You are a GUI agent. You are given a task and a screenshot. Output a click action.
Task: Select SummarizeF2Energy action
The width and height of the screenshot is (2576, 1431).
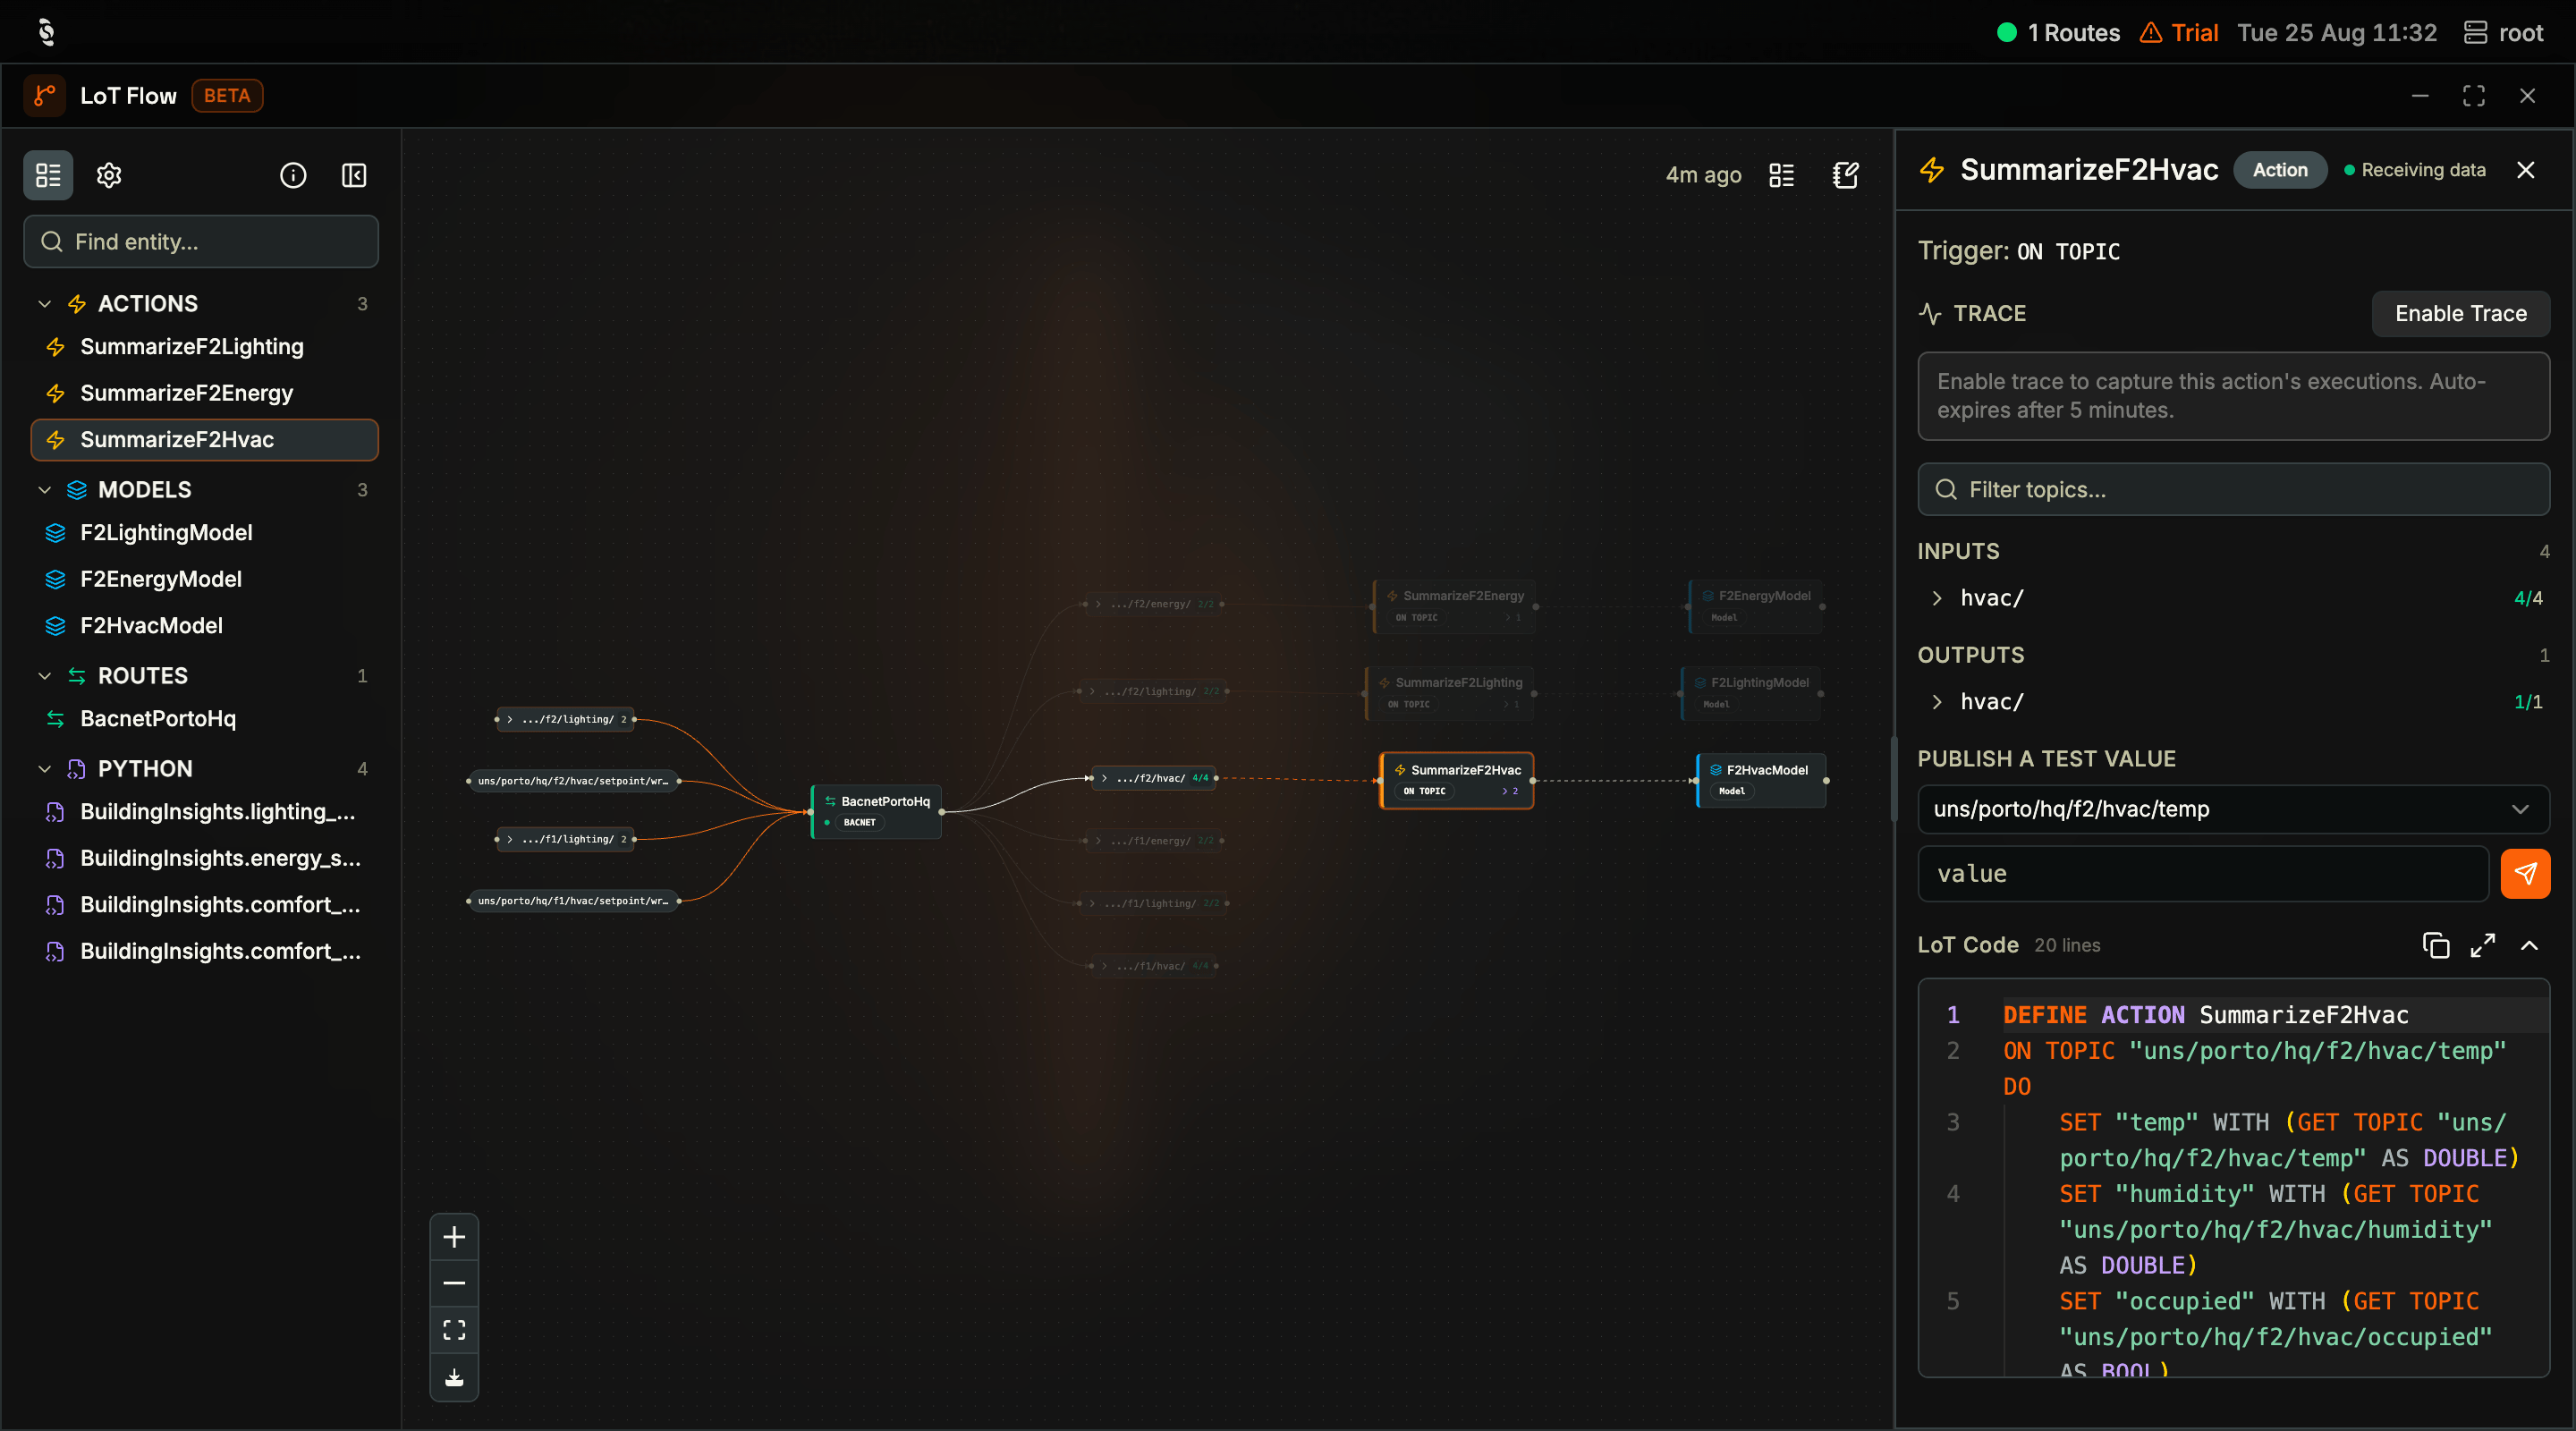205,393
